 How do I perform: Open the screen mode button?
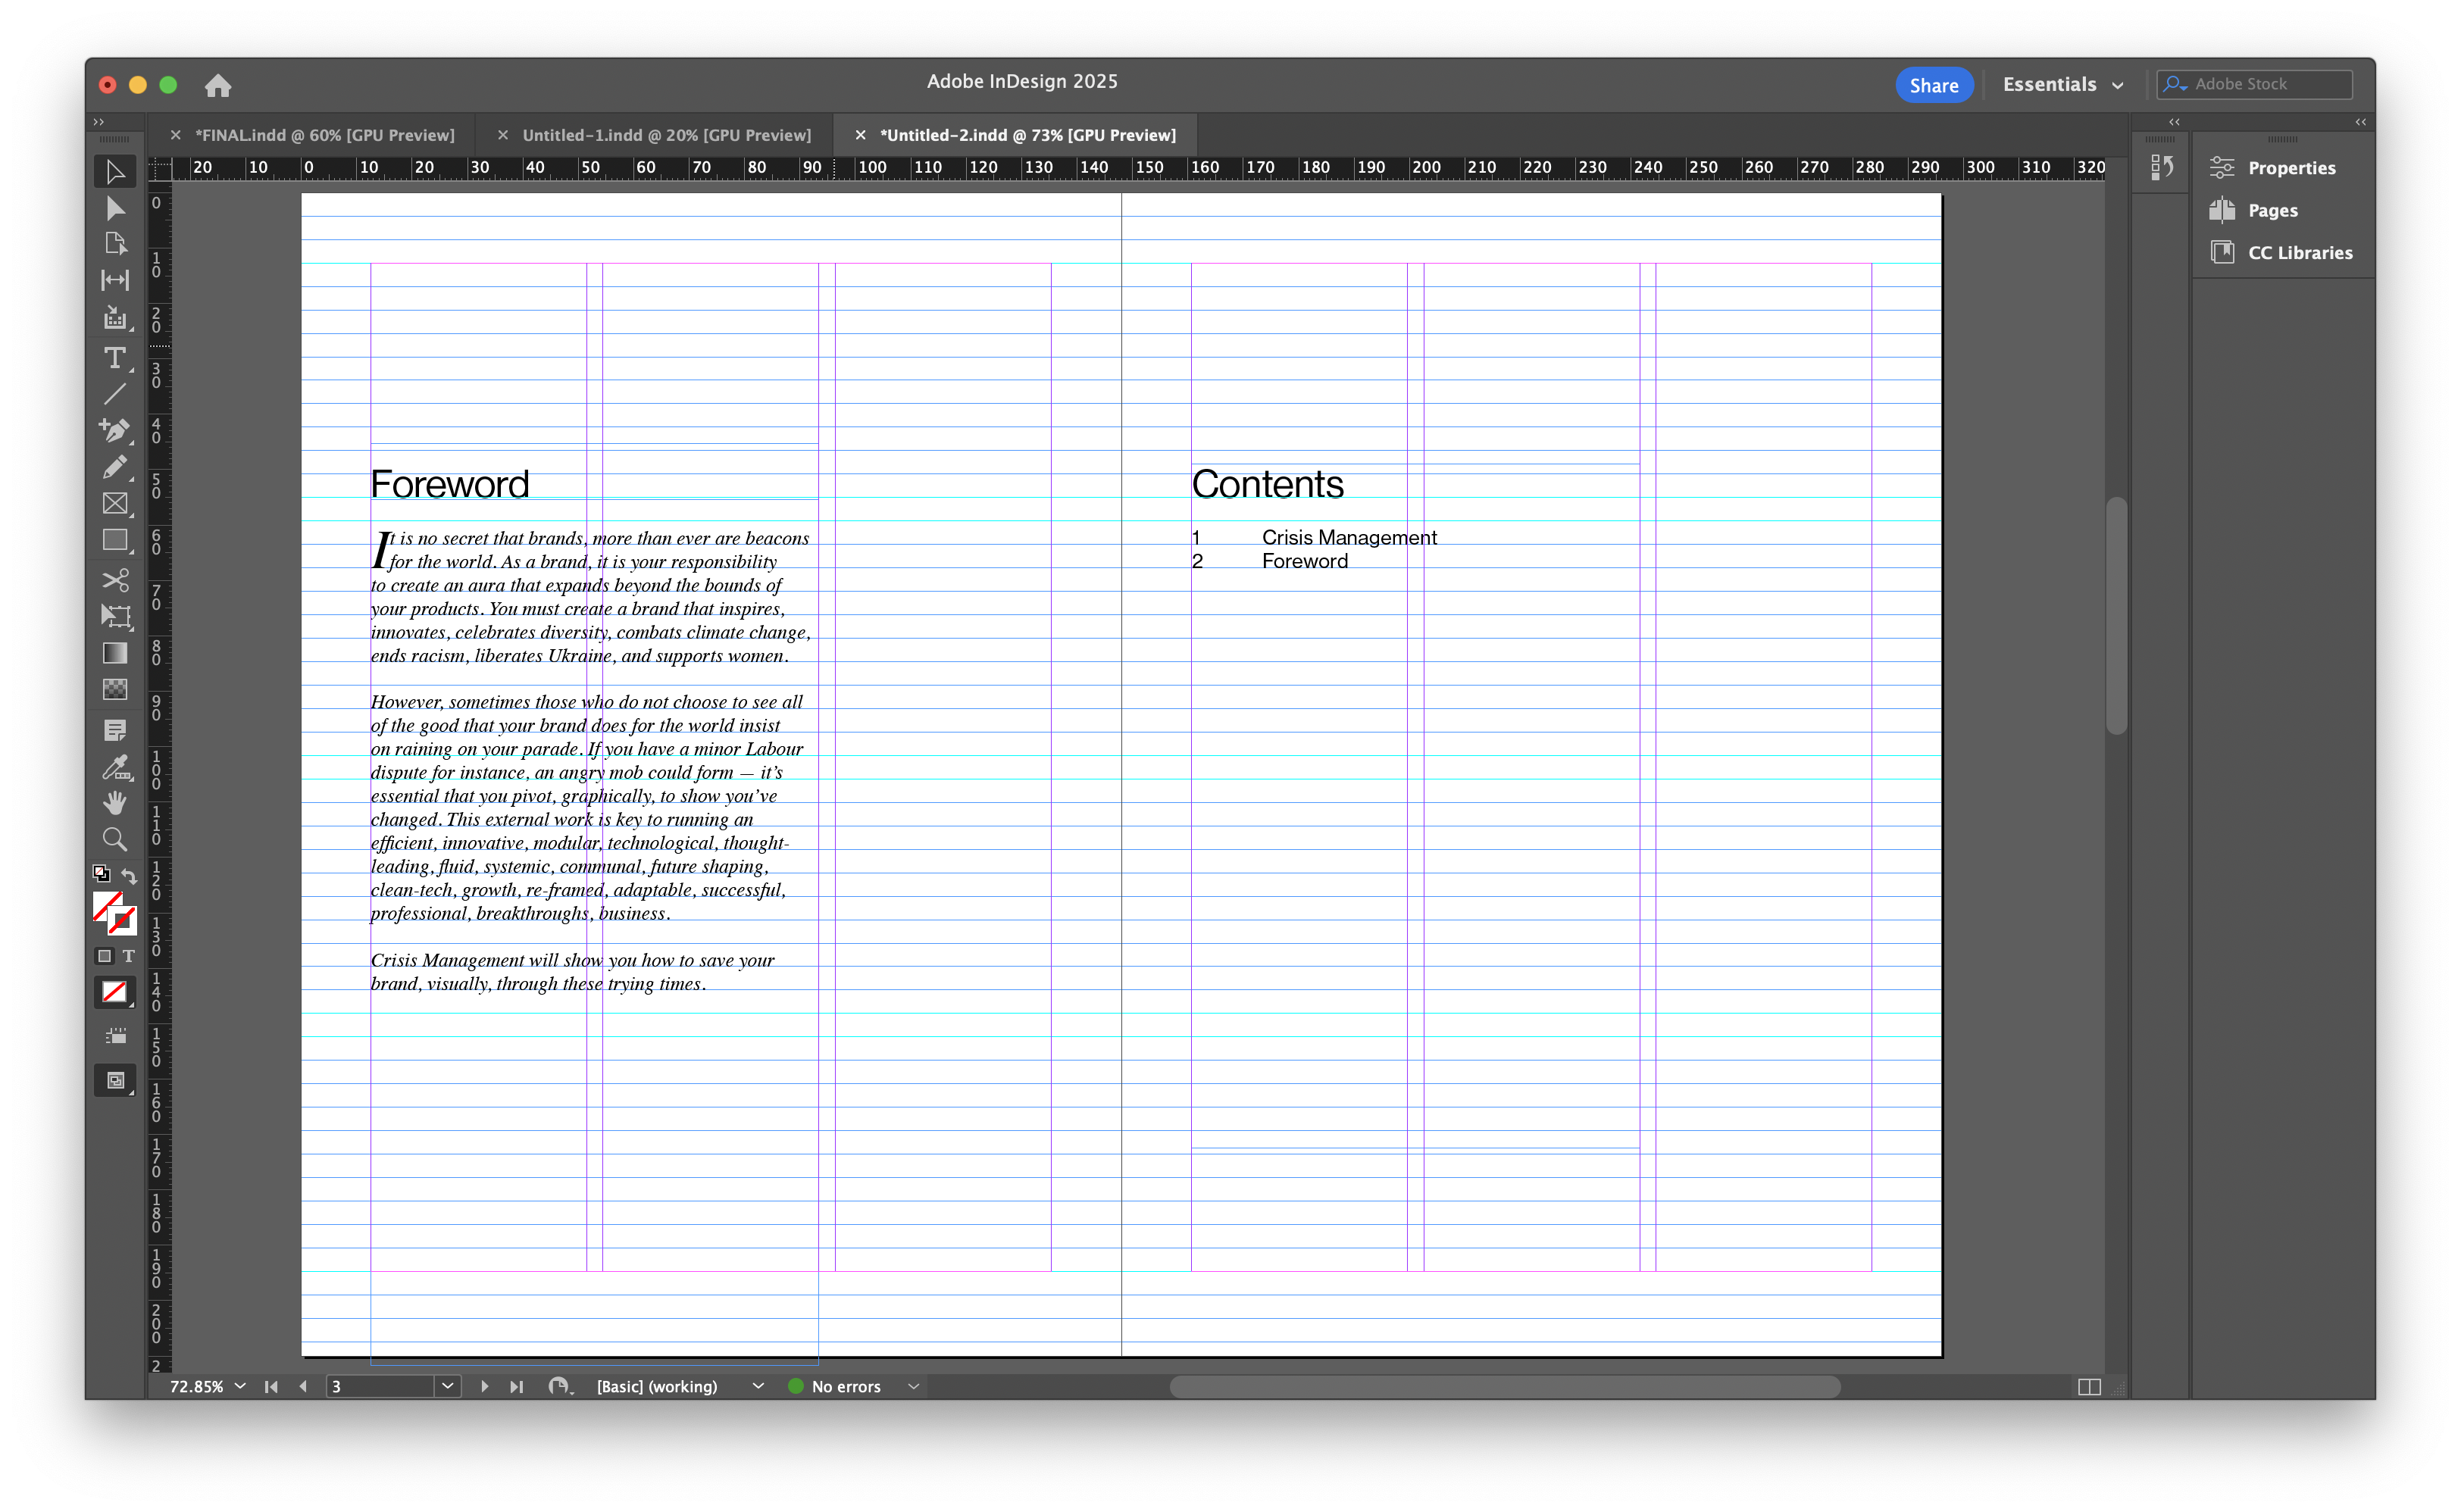pyautogui.click(x=115, y=1080)
